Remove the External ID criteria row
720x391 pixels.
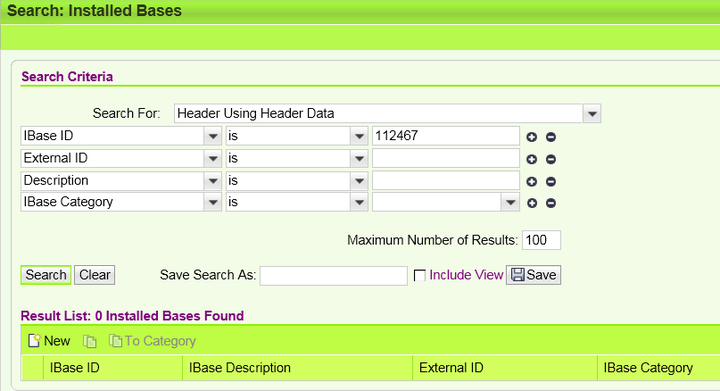click(x=551, y=159)
